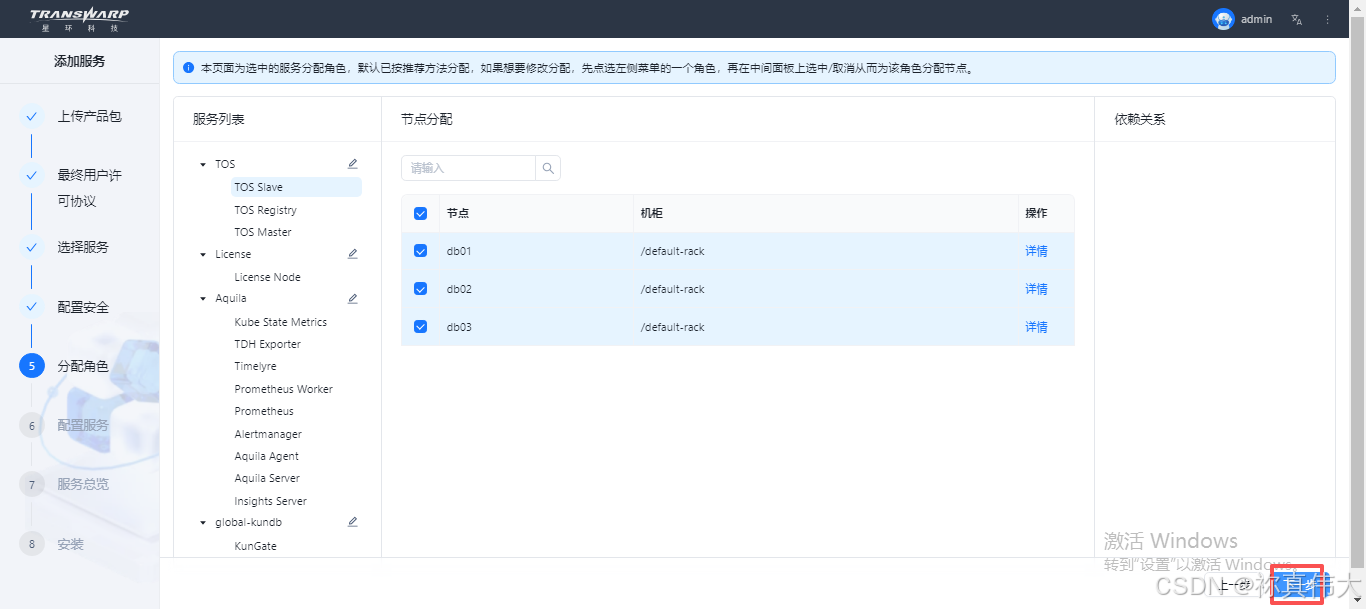Click the checkmark icon for 上传产品包 step
The height and width of the screenshot is (609, 1366).
[31, 116]
